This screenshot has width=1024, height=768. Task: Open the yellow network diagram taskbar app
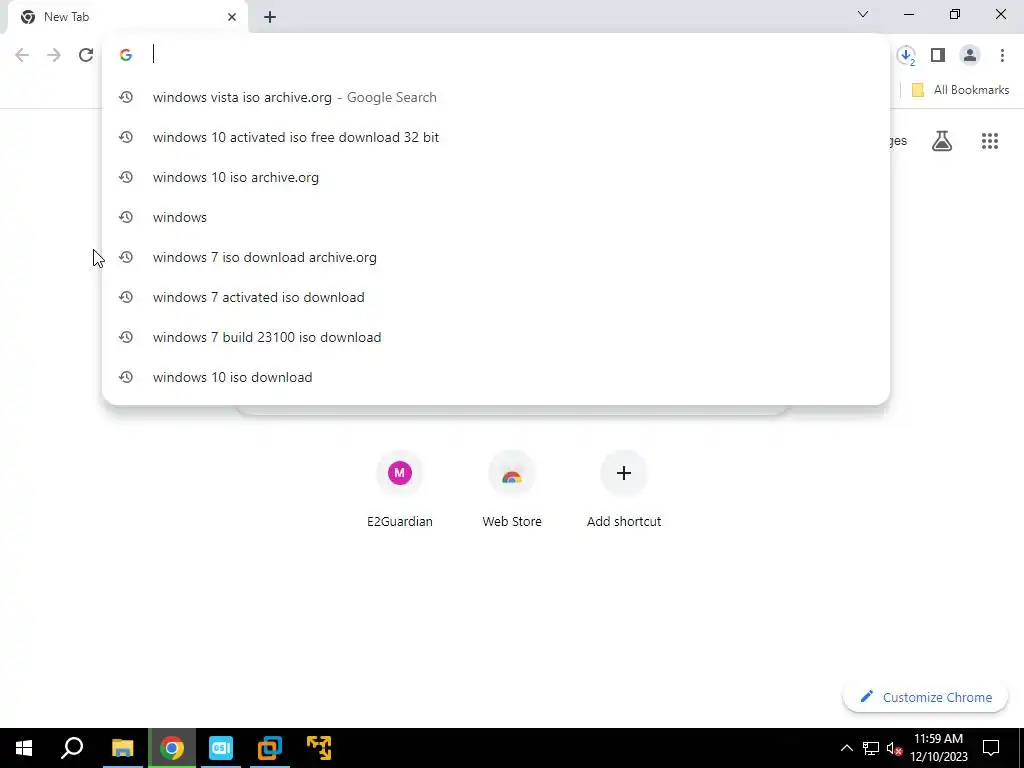pos(319,748)
